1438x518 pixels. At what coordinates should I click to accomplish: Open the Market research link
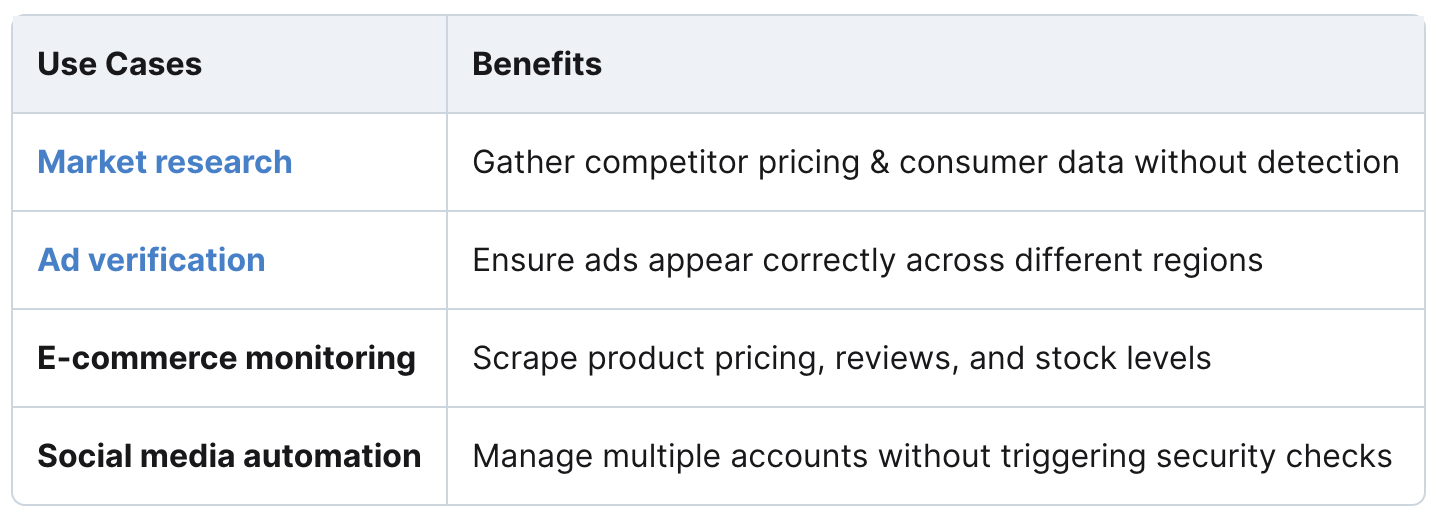pos(165,162)
